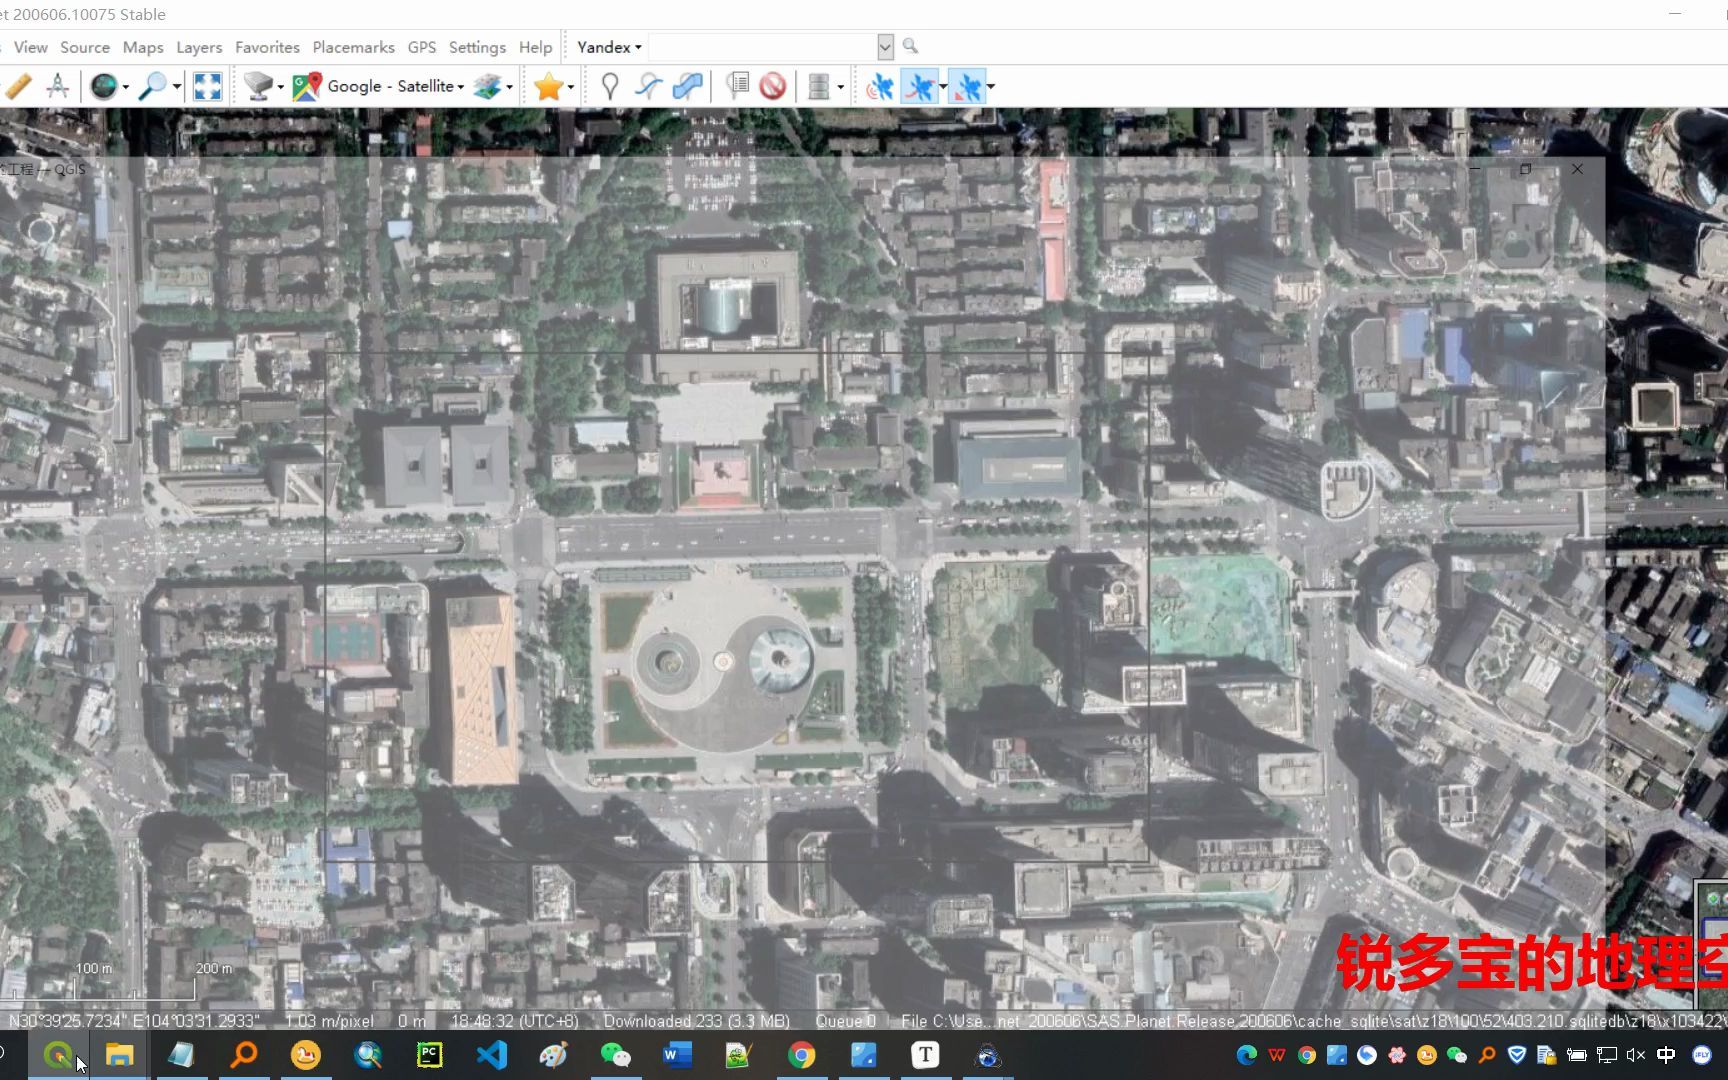Open the Placemarks menu
Screen dimensions: 1728x1080
(x=353, y=47)
